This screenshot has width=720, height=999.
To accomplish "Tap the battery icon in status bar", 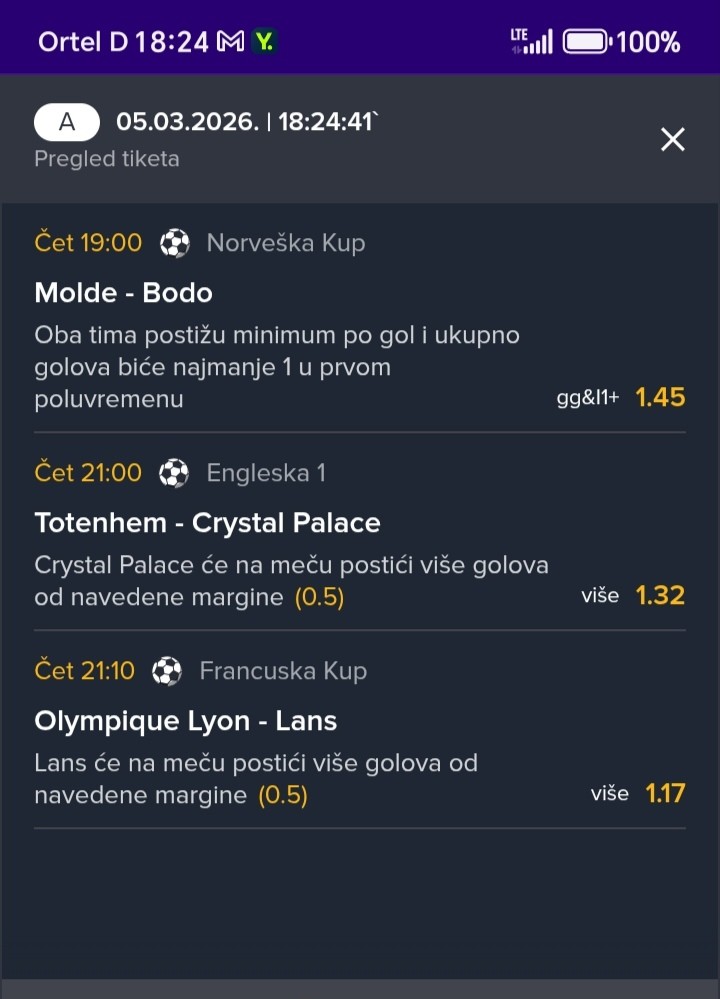I will coord(586,42).
